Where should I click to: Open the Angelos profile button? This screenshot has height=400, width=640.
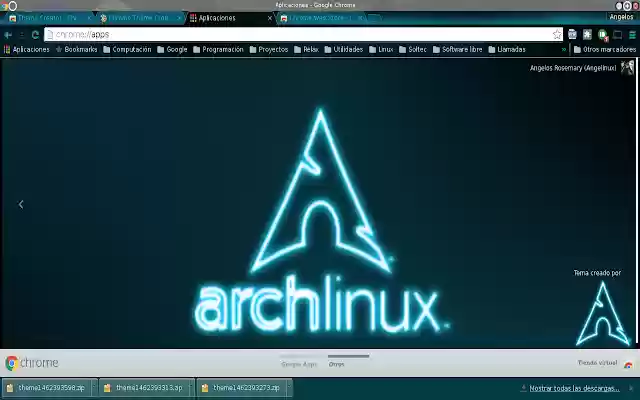621,17
